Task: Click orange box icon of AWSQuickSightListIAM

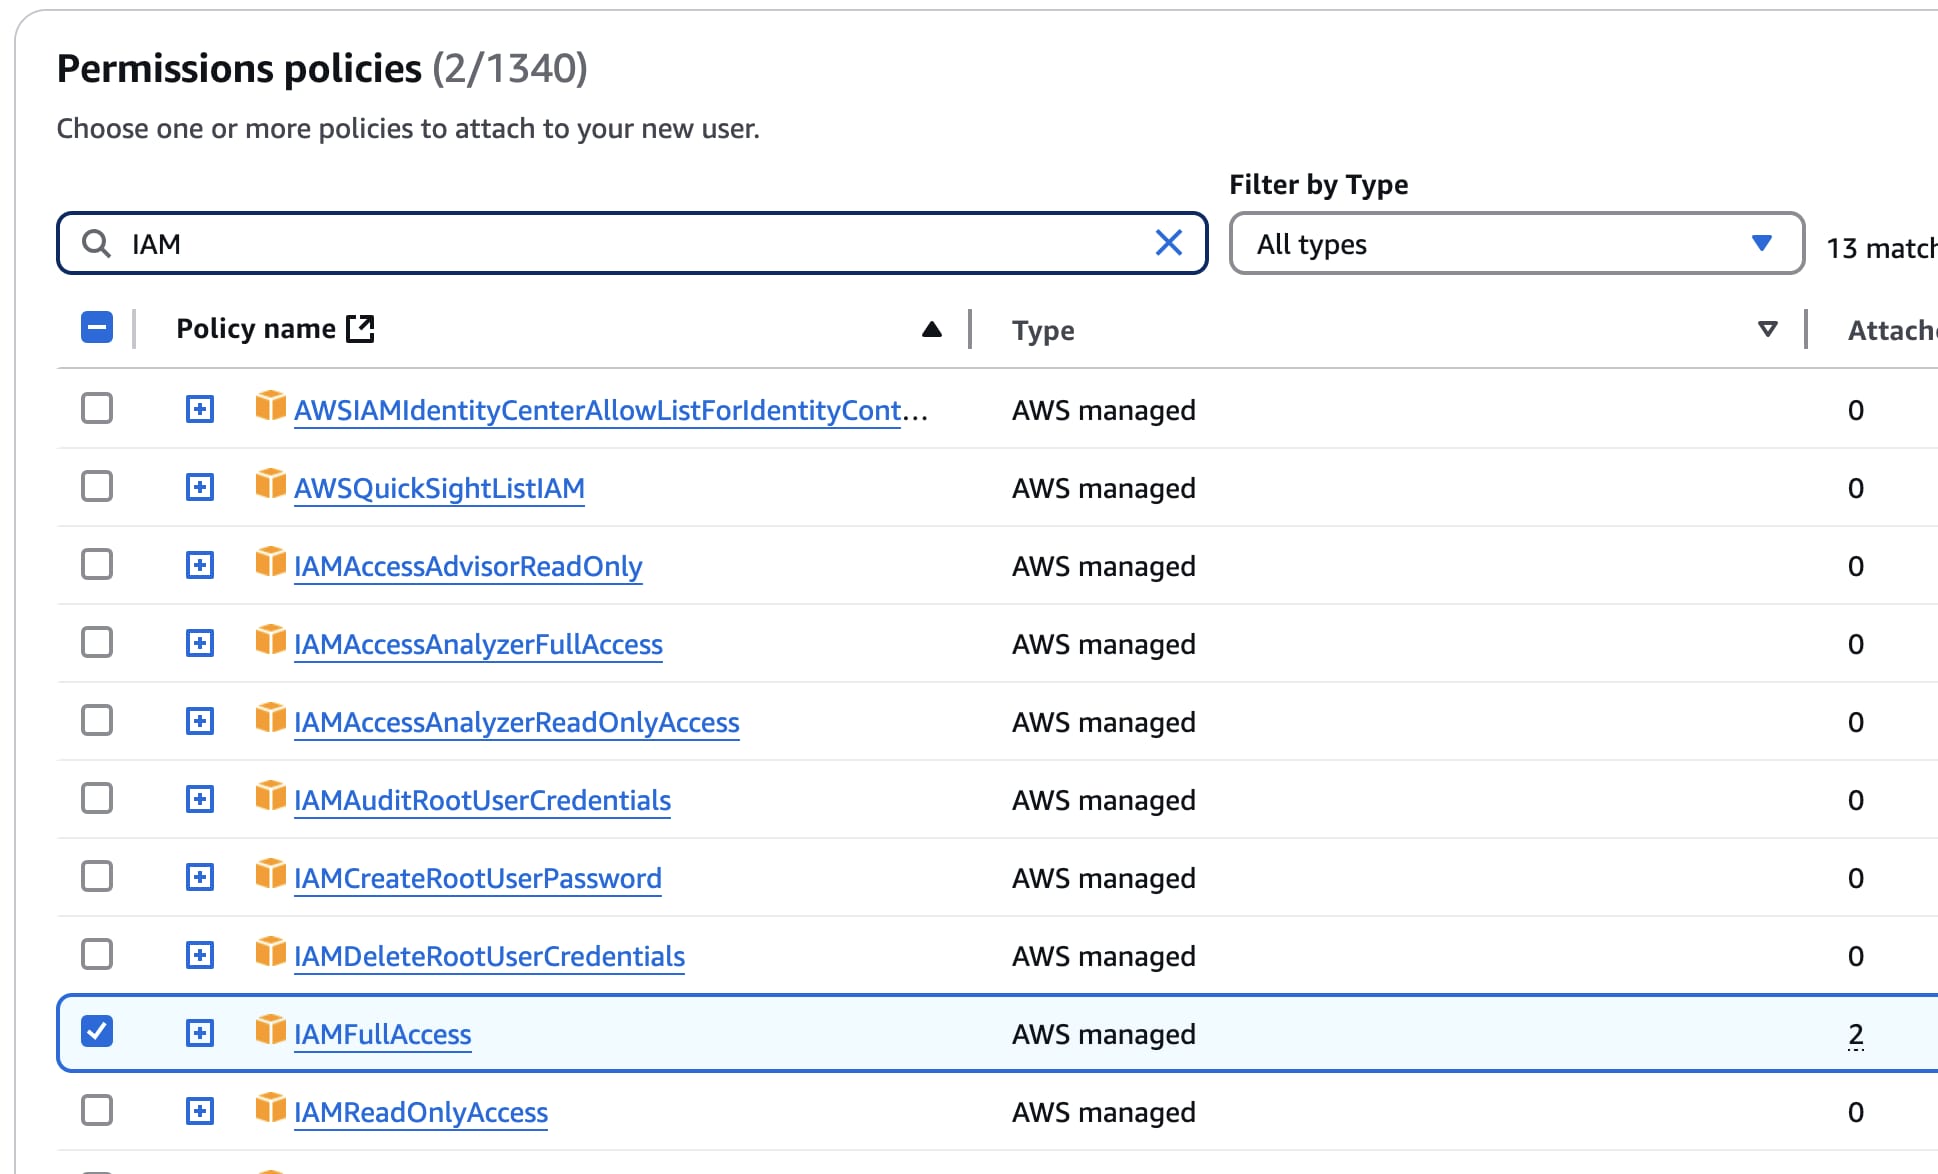Action: pyautogui.click(x=270, y=484)
